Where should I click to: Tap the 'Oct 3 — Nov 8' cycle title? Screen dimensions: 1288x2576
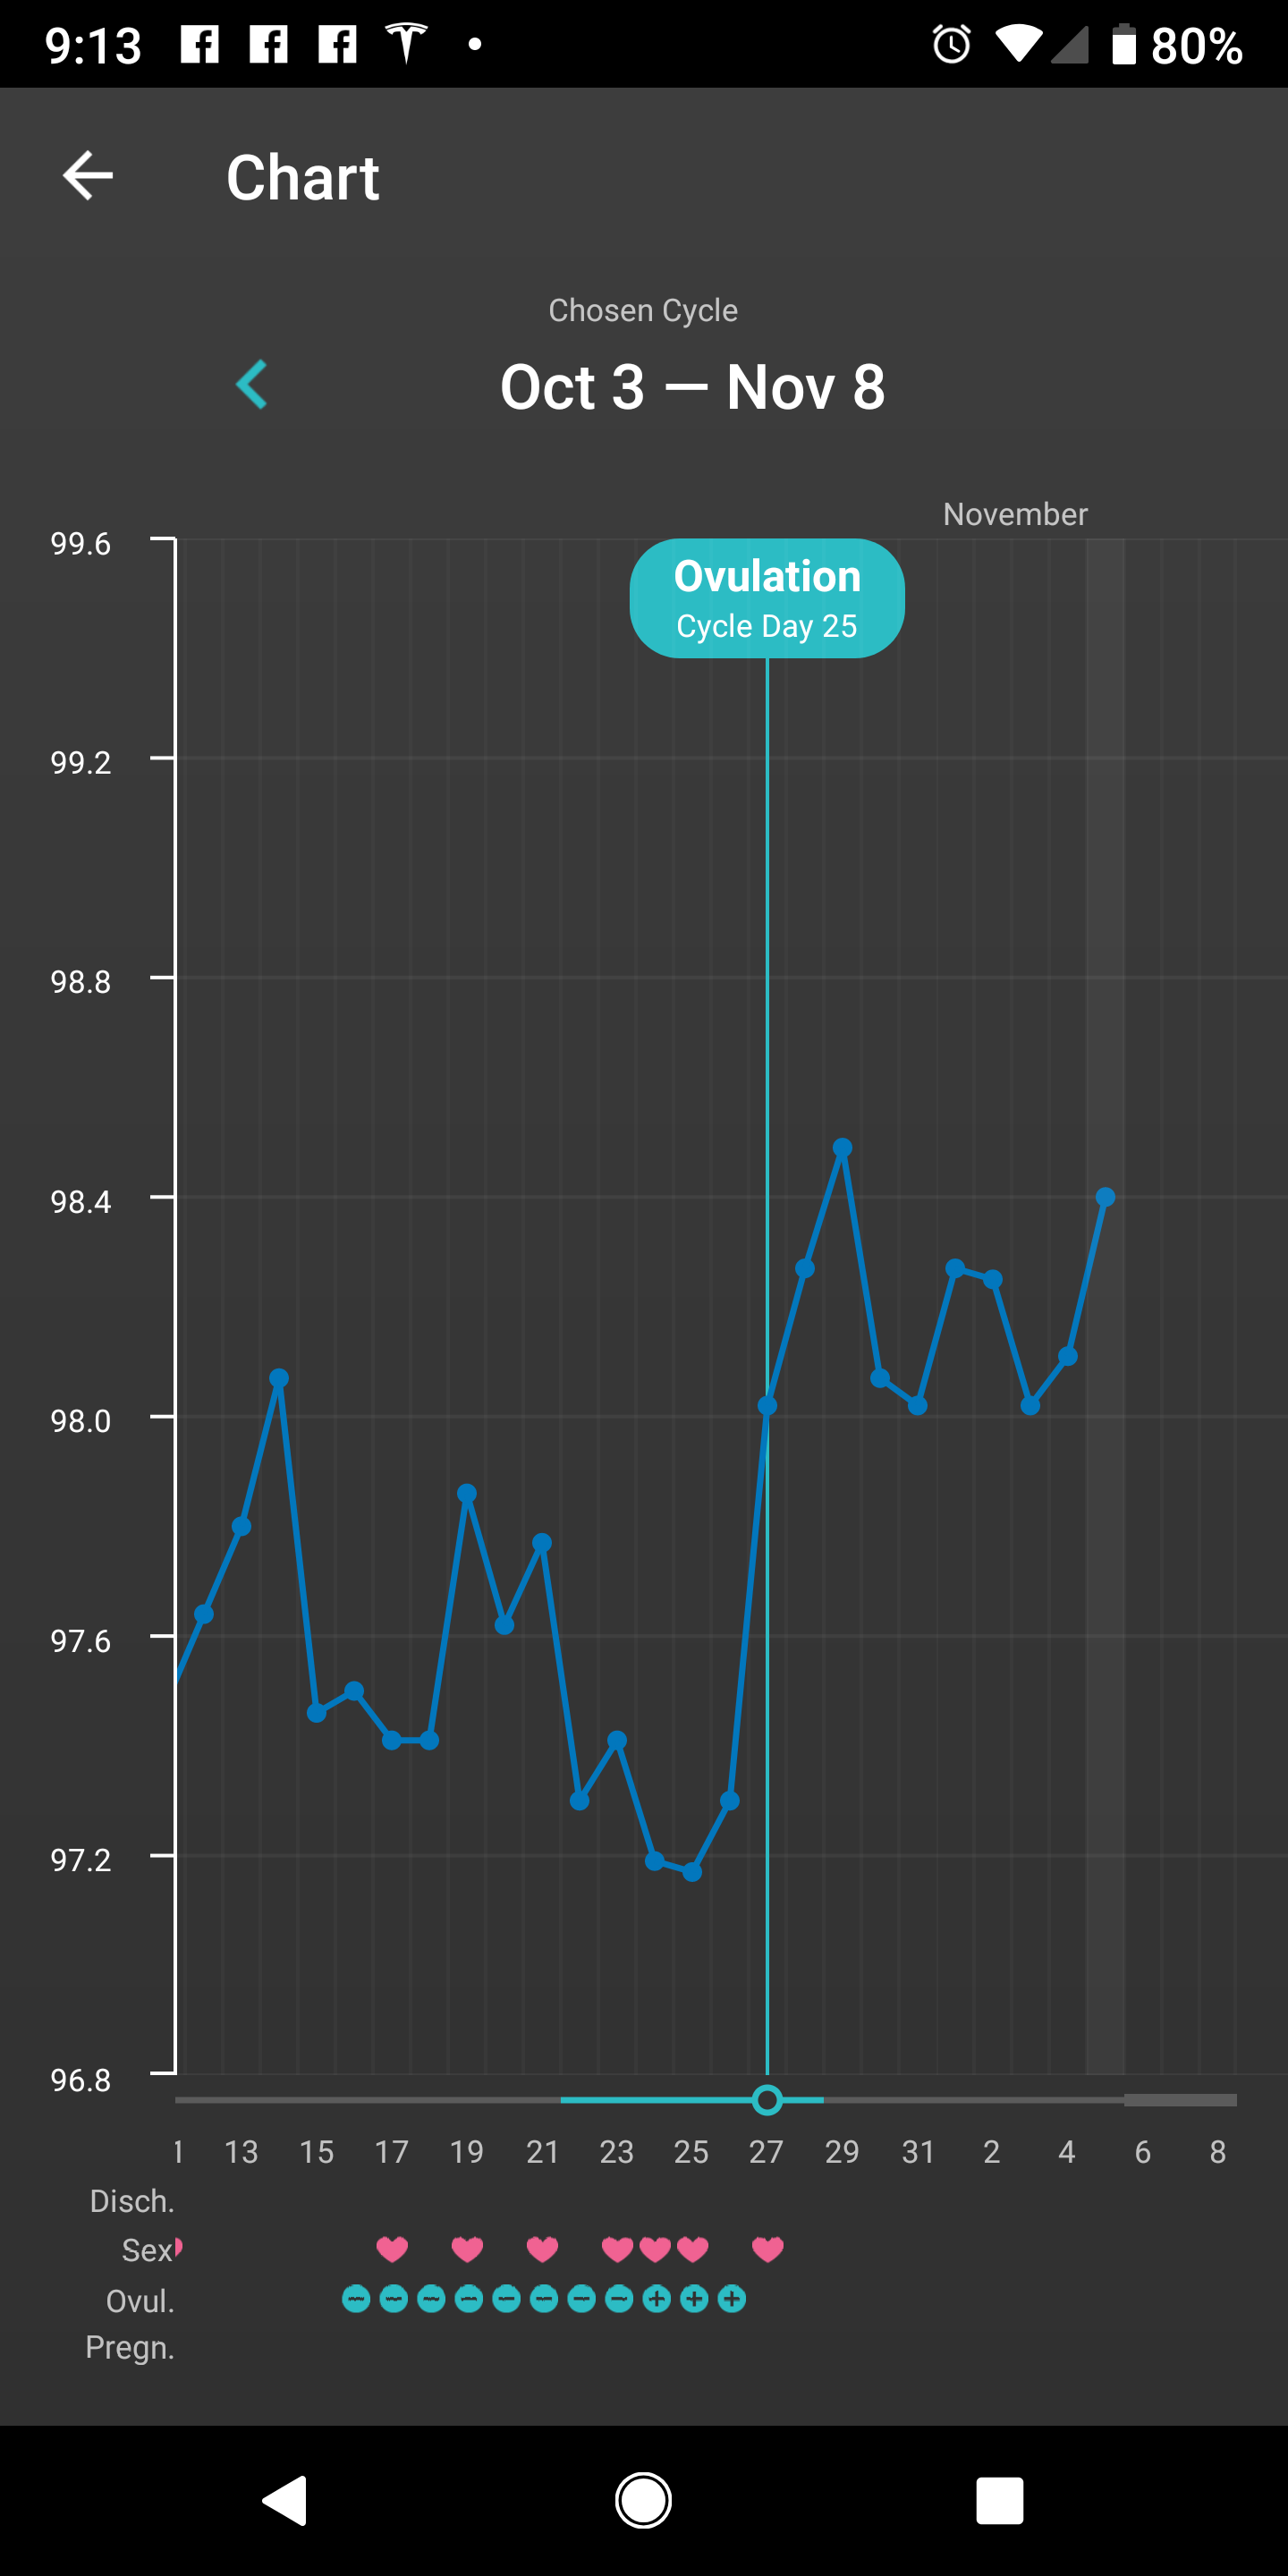pyautogui.click(x=692, y=387)
